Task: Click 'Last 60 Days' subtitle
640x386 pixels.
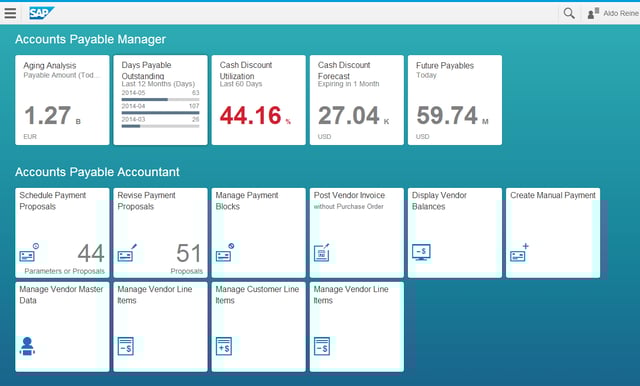Action: (x=241, y=84)
